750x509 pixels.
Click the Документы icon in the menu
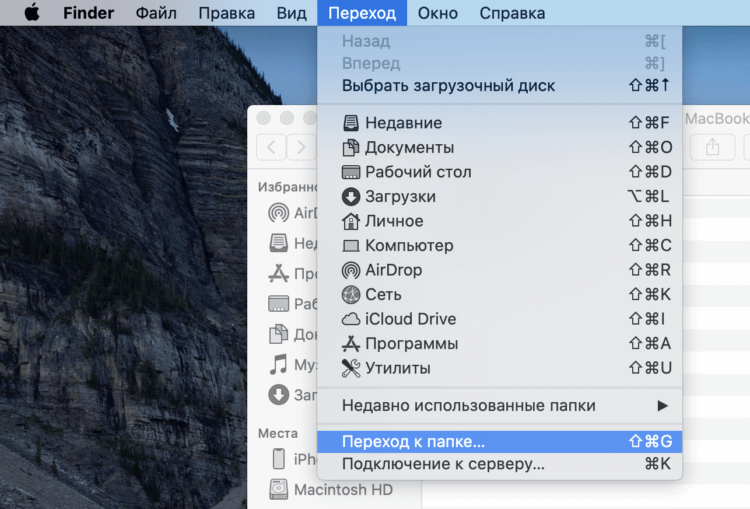[351, 147]
